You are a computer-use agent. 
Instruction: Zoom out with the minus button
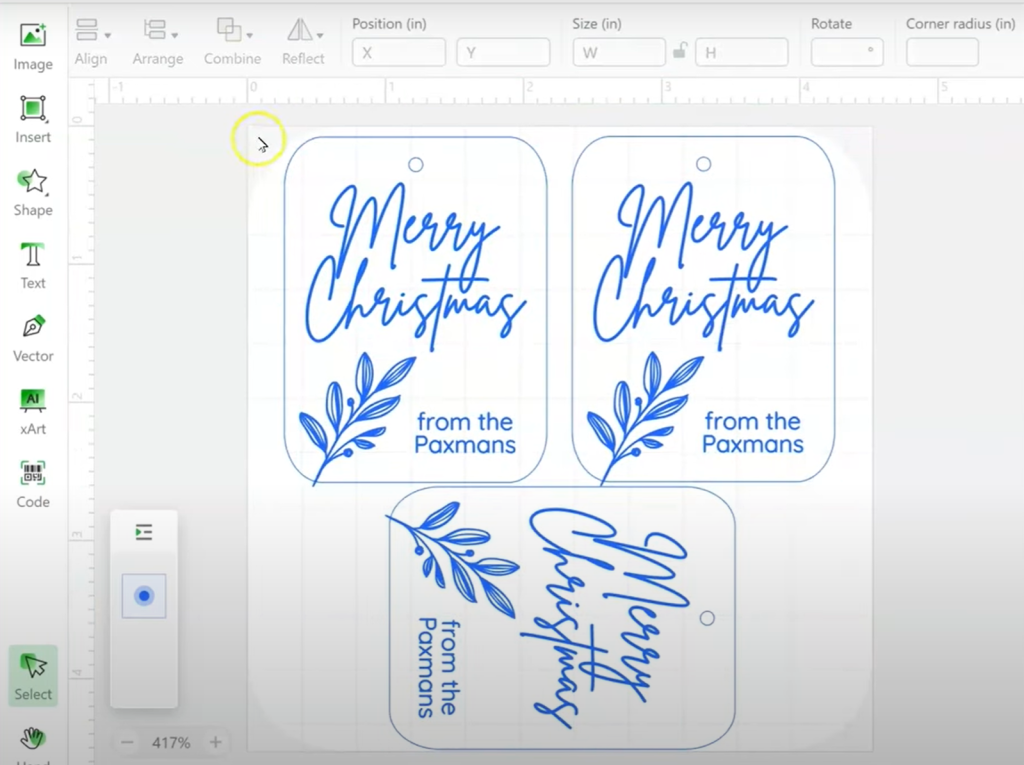tap(127, 743)
